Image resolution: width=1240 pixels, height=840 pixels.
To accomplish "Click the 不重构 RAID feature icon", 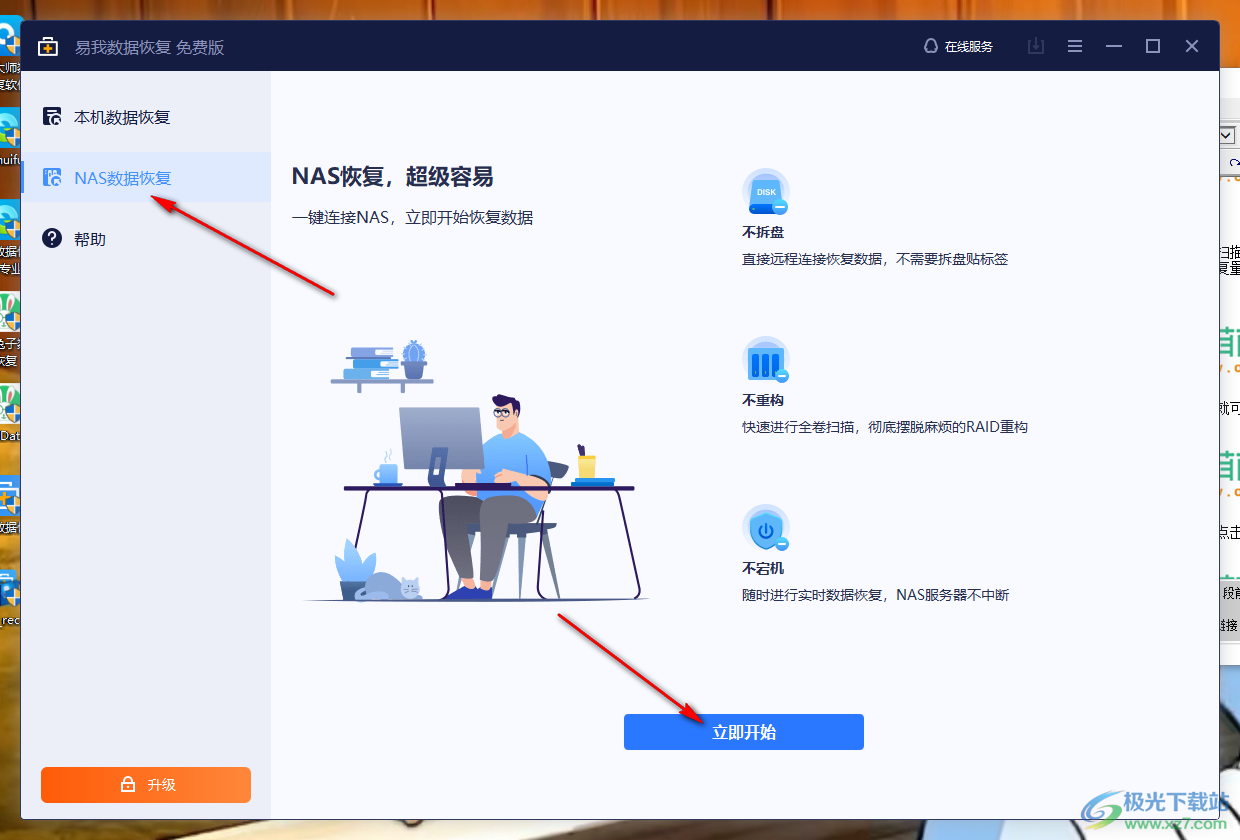I will tap(766, 360).
